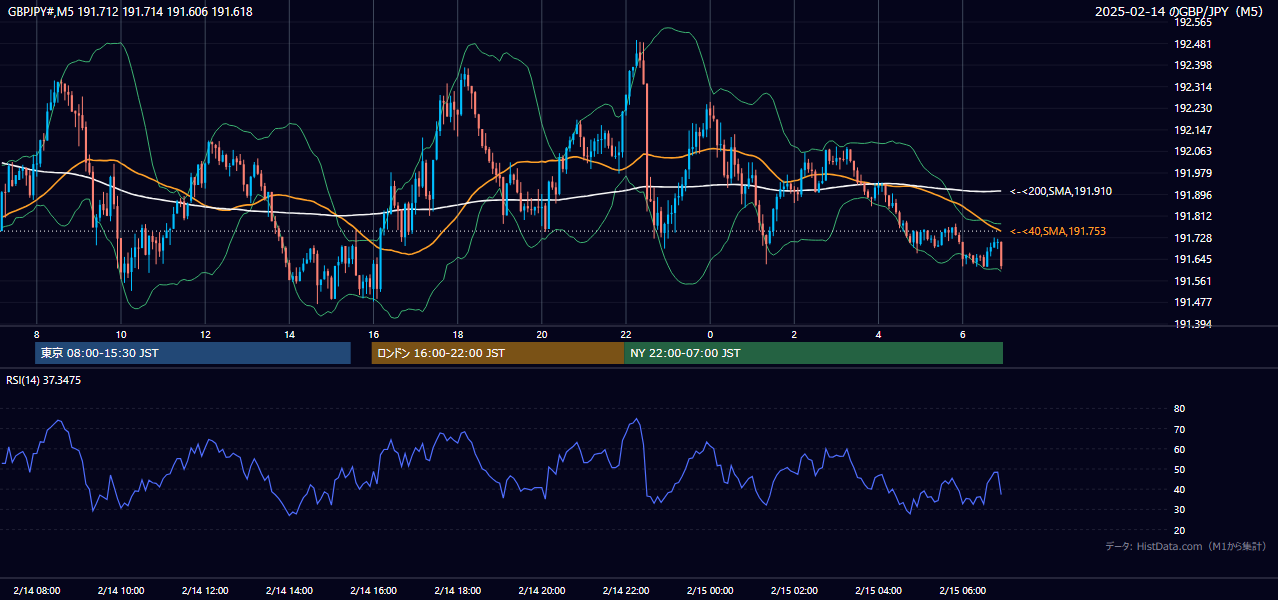Click hour tick 0 under the price chart
1278x600 pixels.
pyautogui.click(x=710, y=334)
